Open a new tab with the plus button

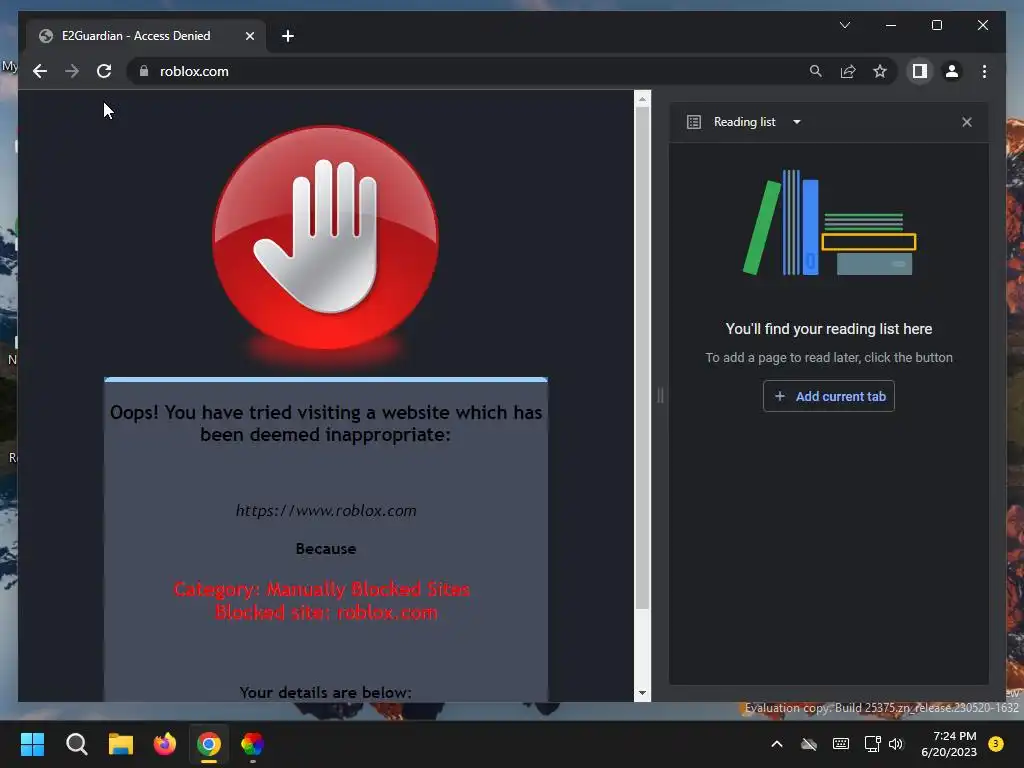[287, 36]
